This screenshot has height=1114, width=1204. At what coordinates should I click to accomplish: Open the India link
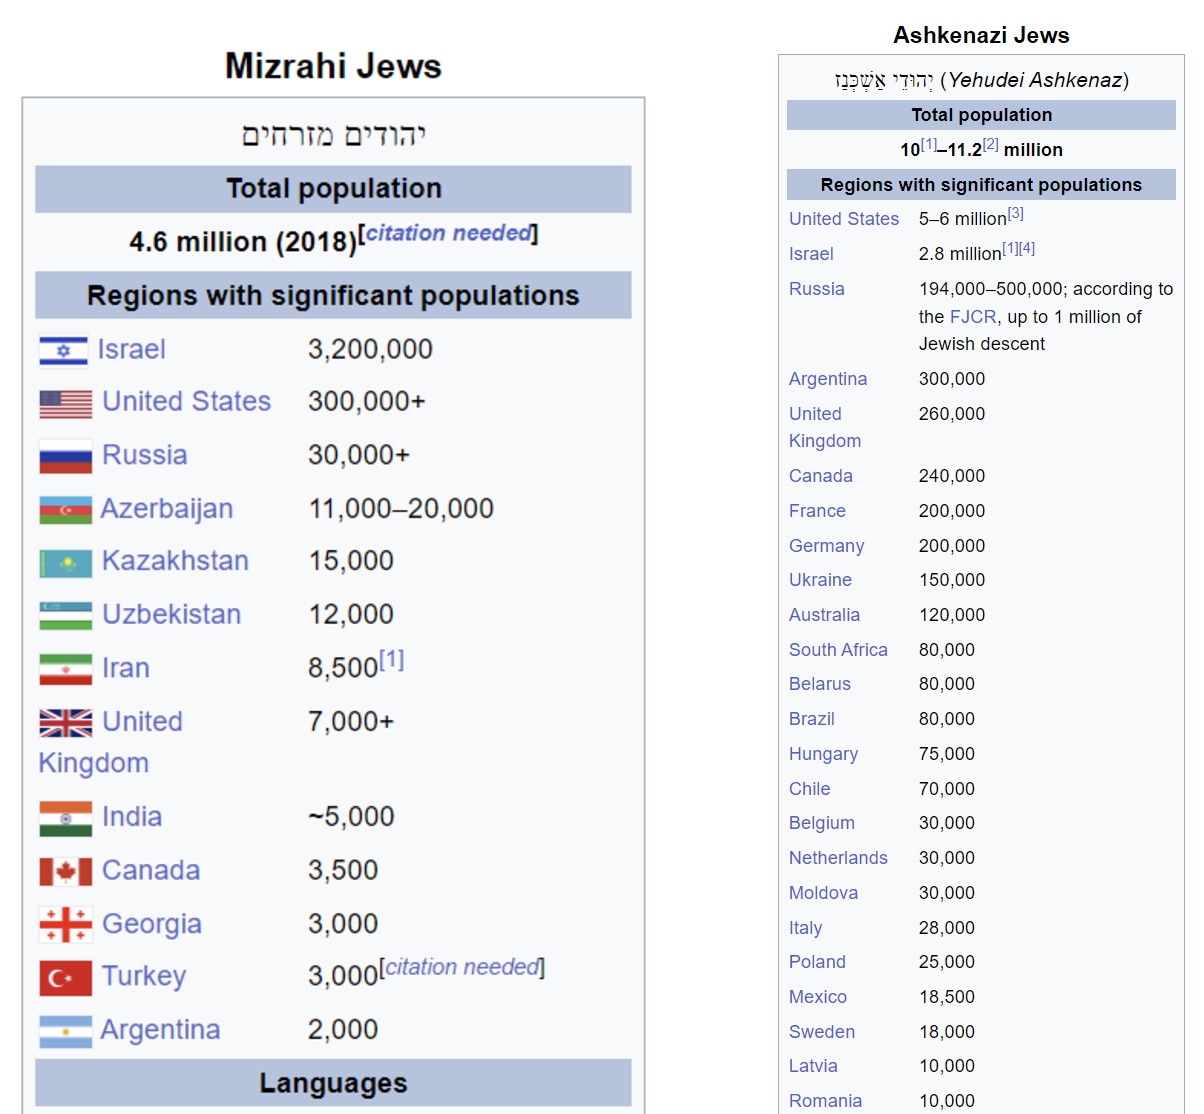(x=131, y=817)
